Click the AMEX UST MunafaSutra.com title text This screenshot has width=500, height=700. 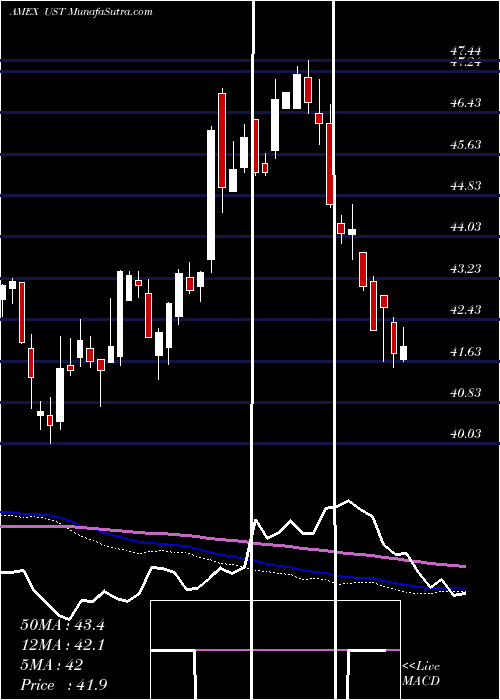click(81, 12)
